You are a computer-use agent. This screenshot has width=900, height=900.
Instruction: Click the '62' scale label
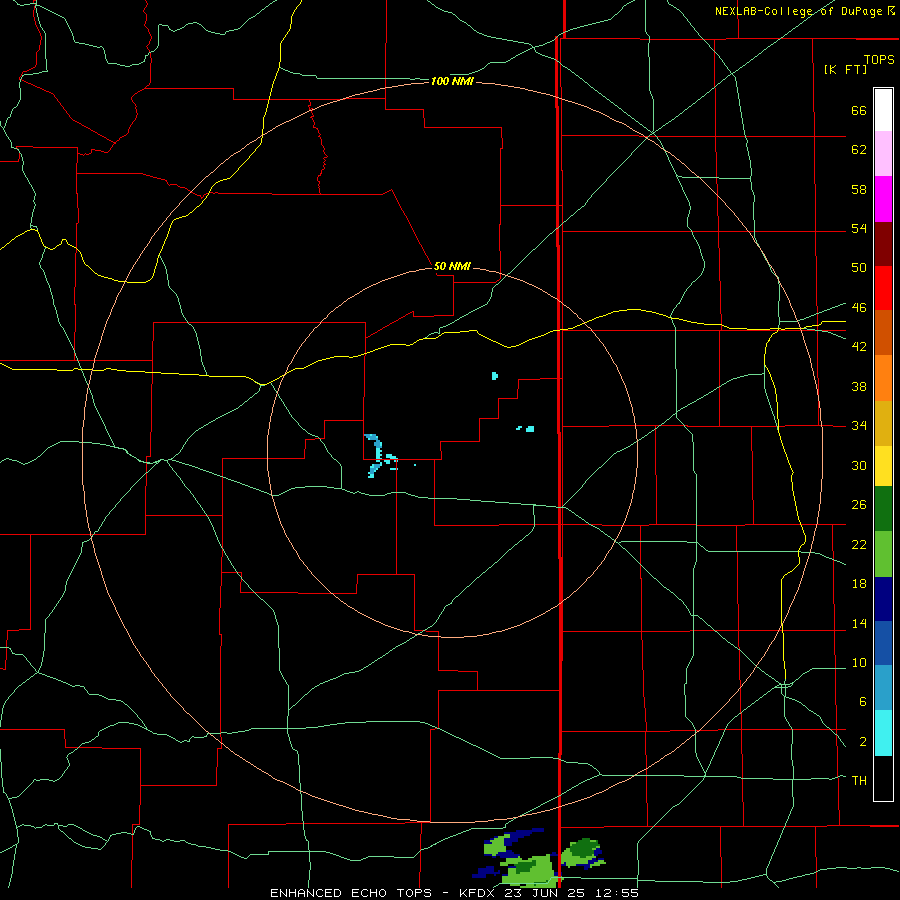click(859, 149)
